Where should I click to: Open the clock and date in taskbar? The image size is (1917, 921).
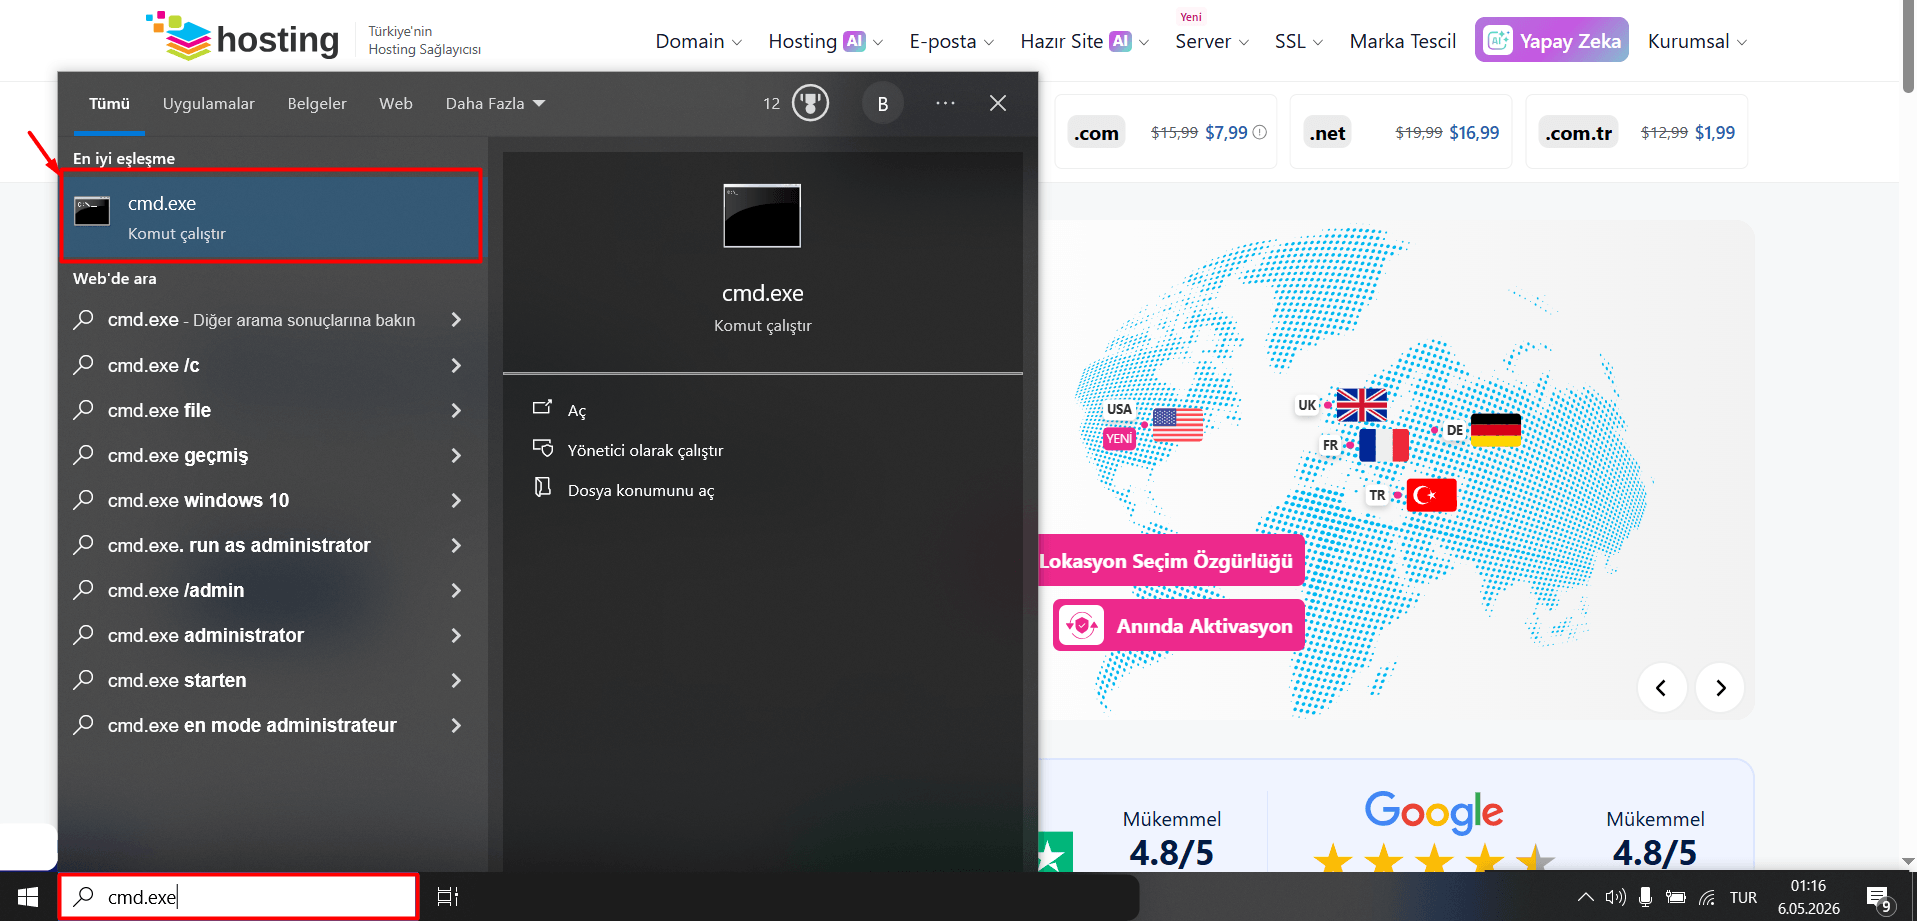(1808, 897)
